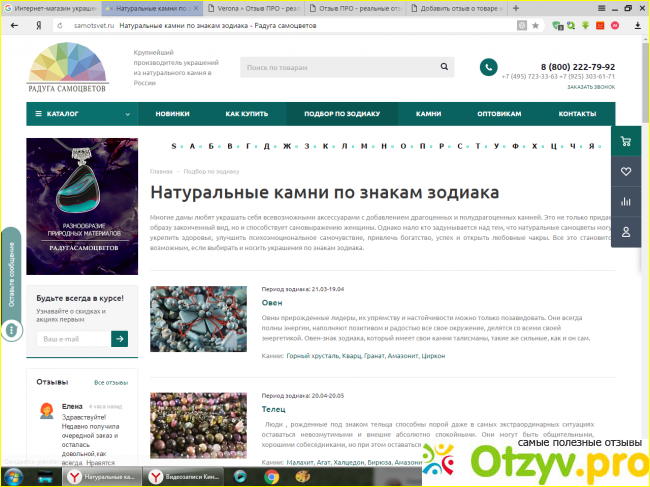
Task: Open the user account icon in the sidebar
Action: [x=626, y=232]
